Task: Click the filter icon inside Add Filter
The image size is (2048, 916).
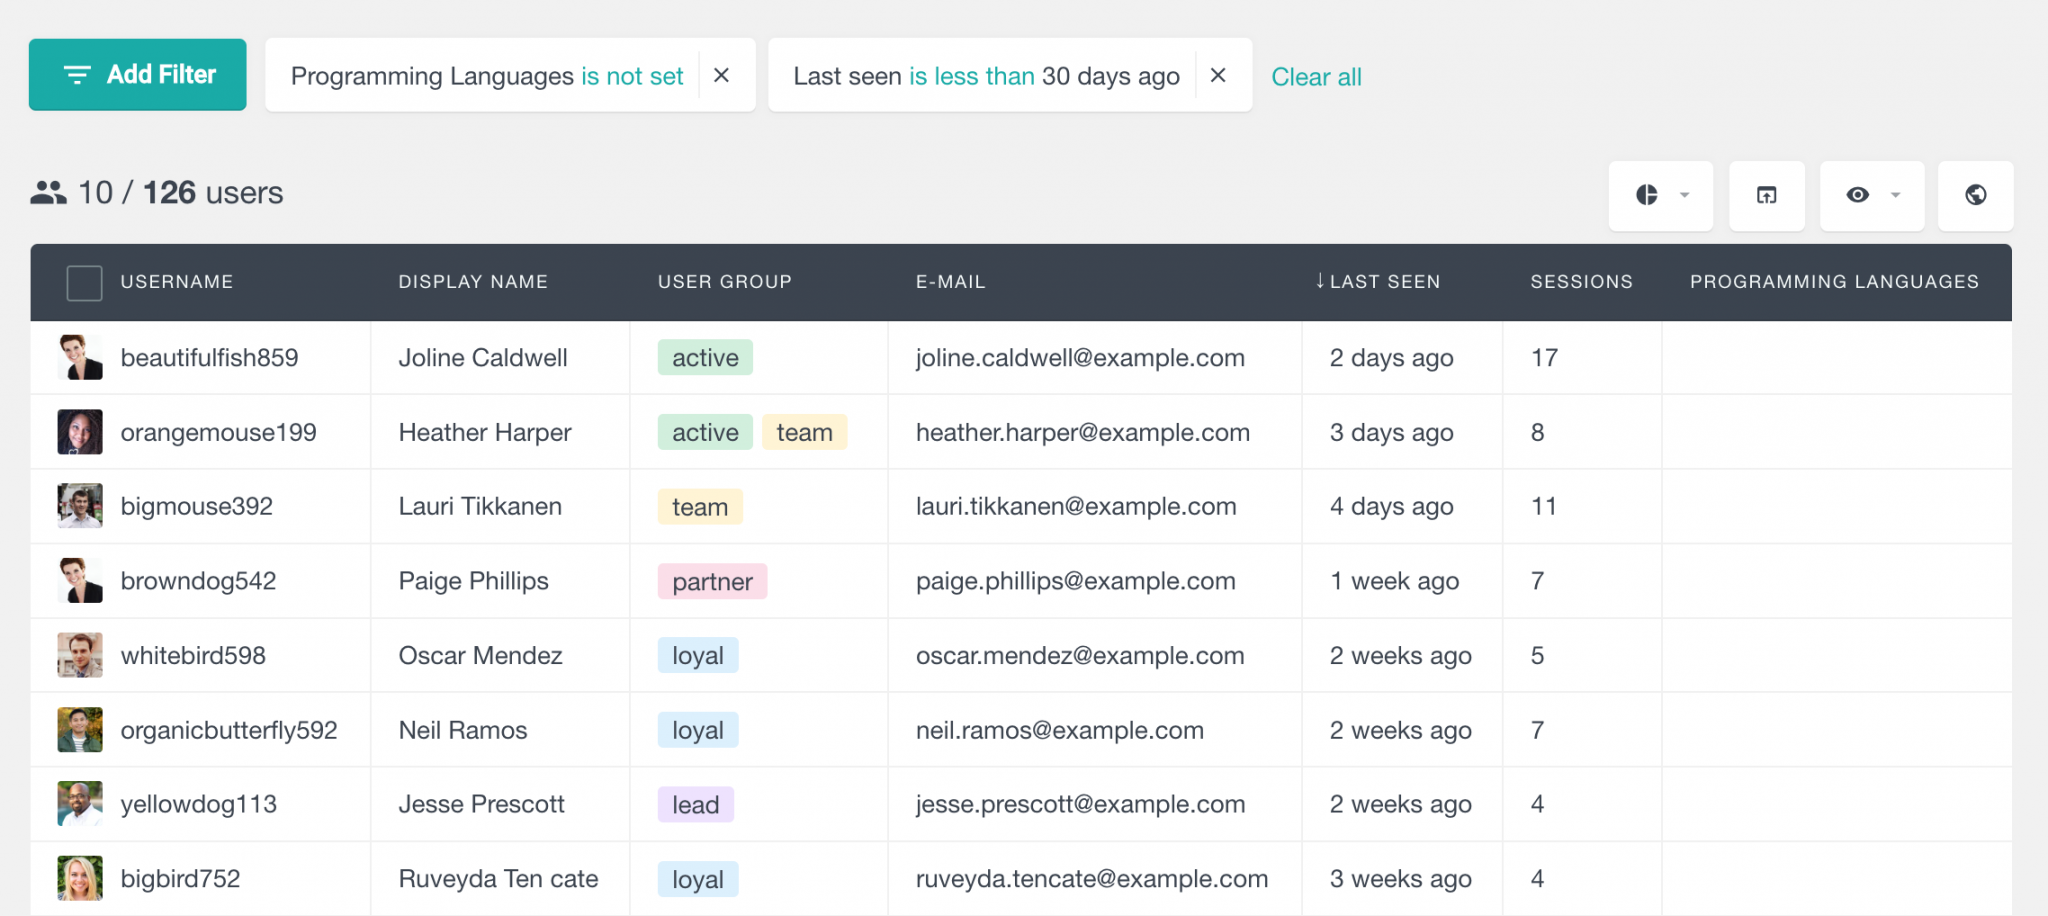Action: (77, 74)
